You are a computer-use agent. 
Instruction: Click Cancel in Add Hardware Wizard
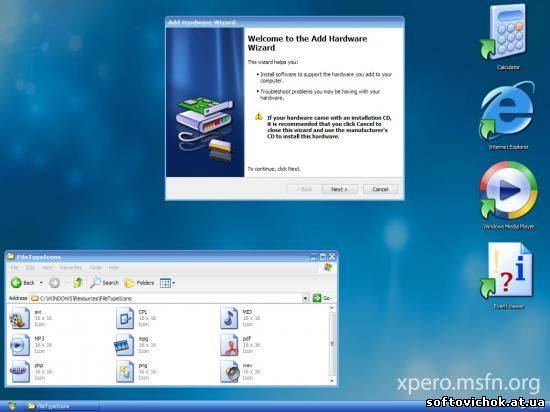click(380, 189)
